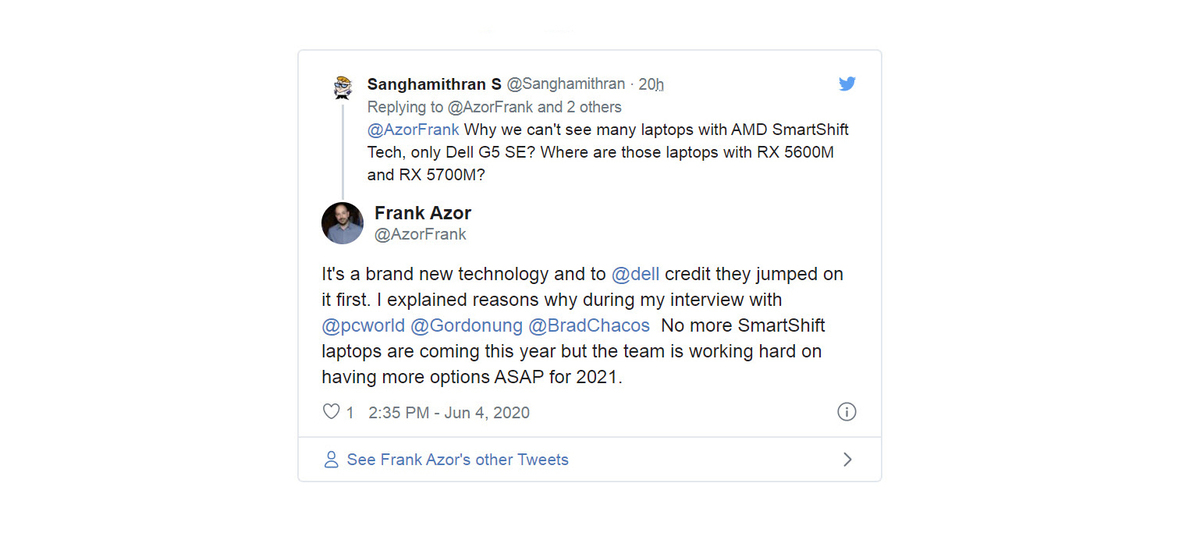Viewport: 1200px width, 533px height.
Task: Open See Frank Azor's other Tweets
Action: pos(457,460)
